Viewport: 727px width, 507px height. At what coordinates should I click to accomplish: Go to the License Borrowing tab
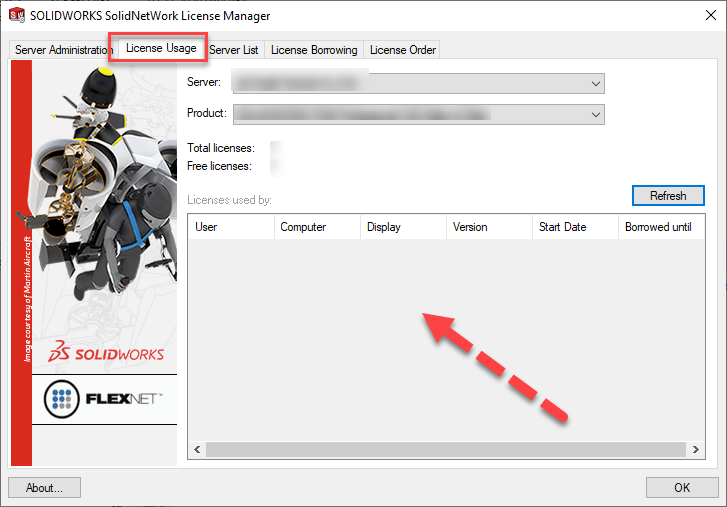[x=314, y=50]
